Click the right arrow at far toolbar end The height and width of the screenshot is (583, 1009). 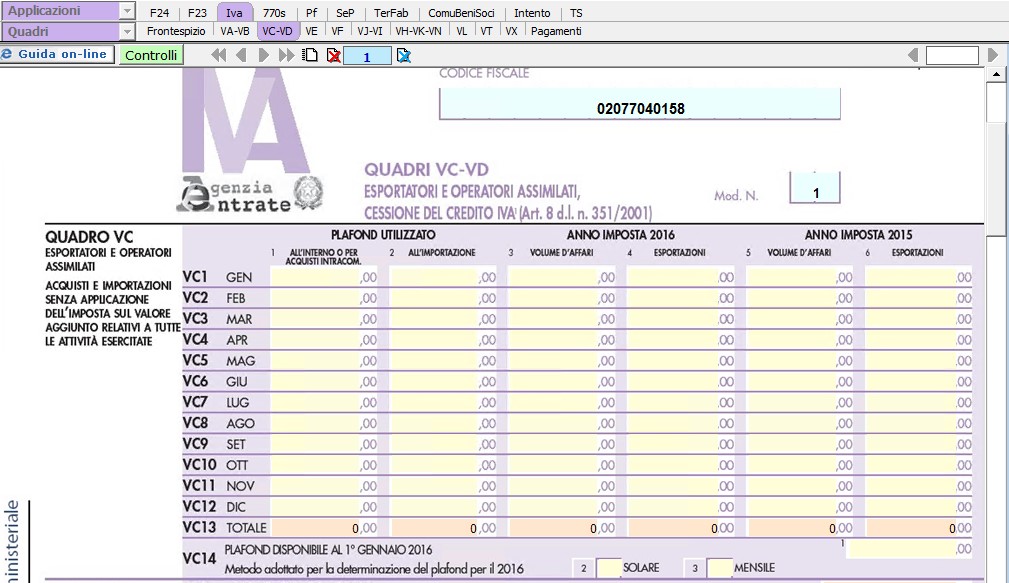[993, 55]
